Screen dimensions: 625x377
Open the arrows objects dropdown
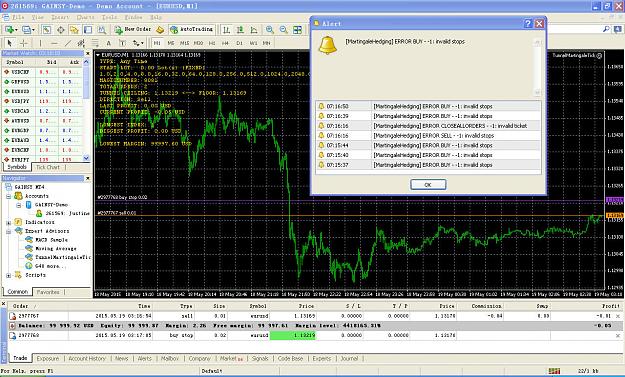tap(138, 43)
